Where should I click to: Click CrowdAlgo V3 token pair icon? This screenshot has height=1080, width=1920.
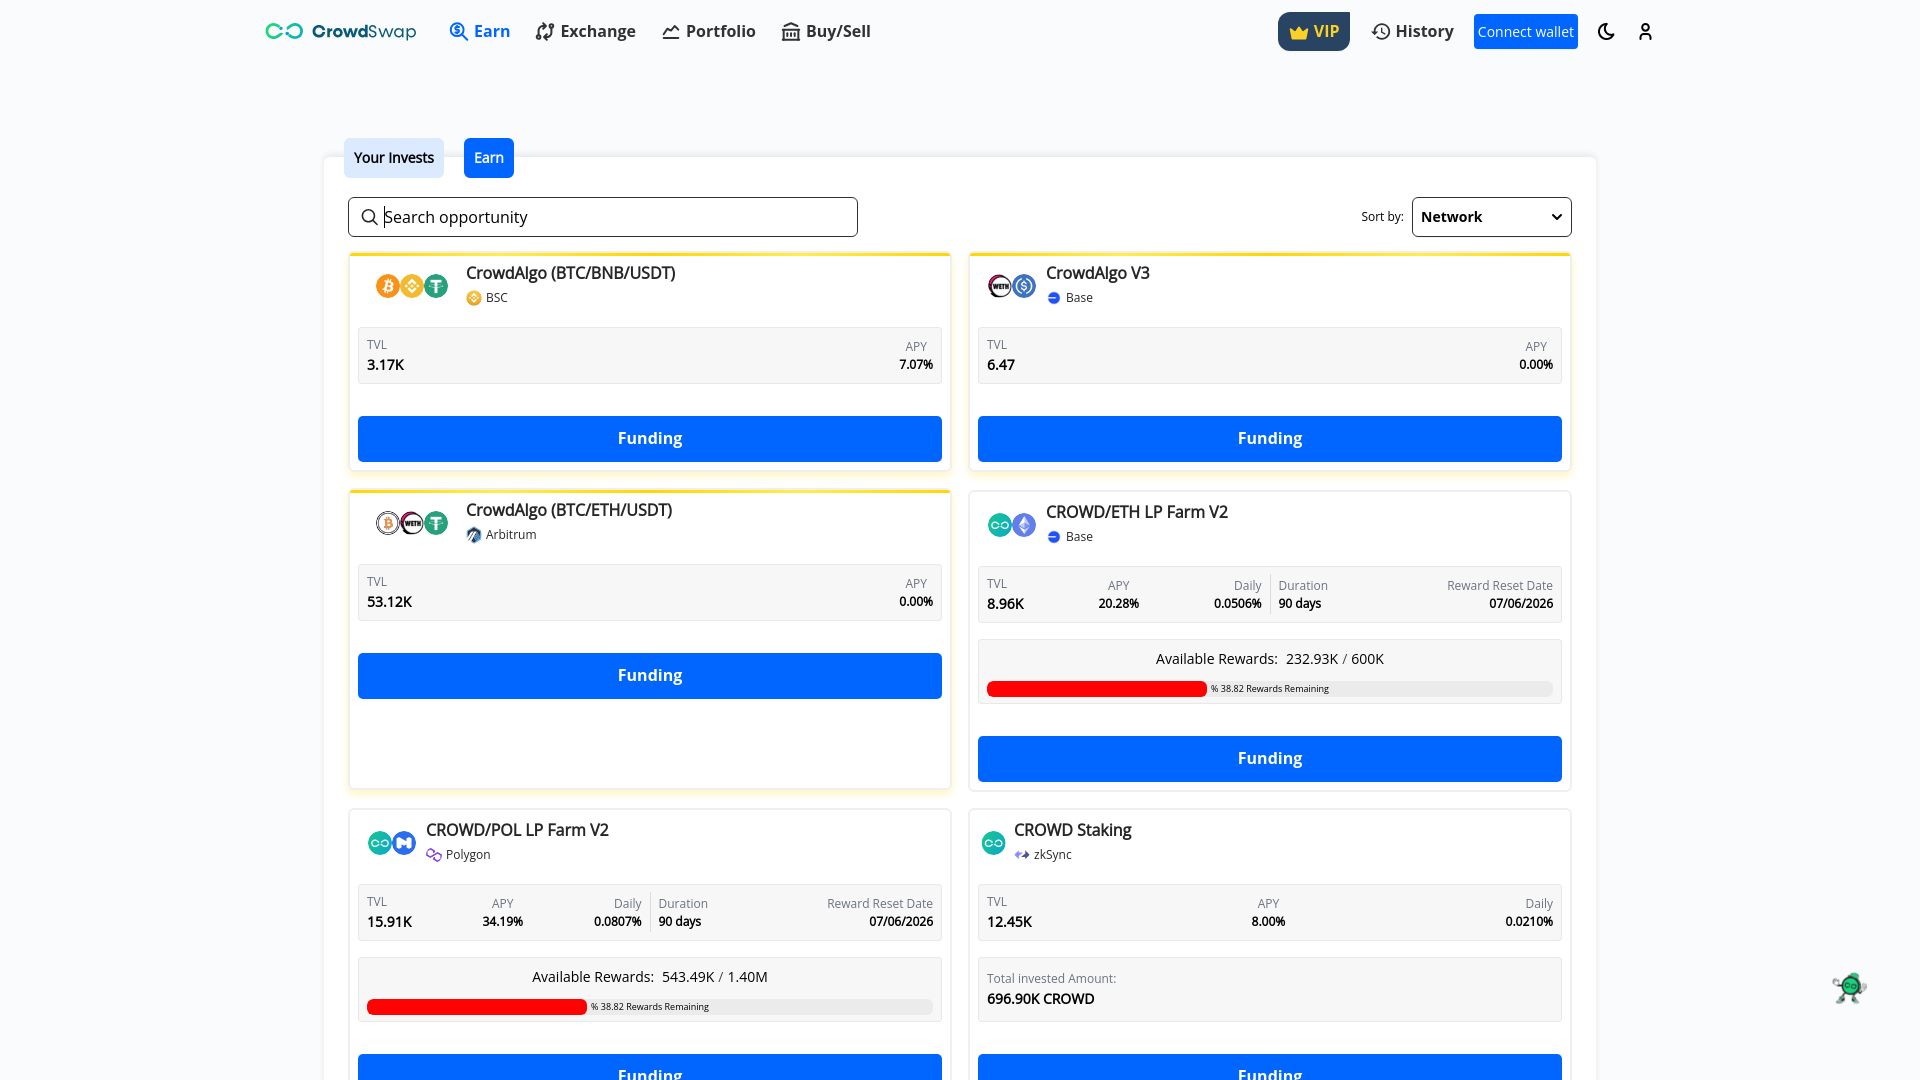(1011, 286)
